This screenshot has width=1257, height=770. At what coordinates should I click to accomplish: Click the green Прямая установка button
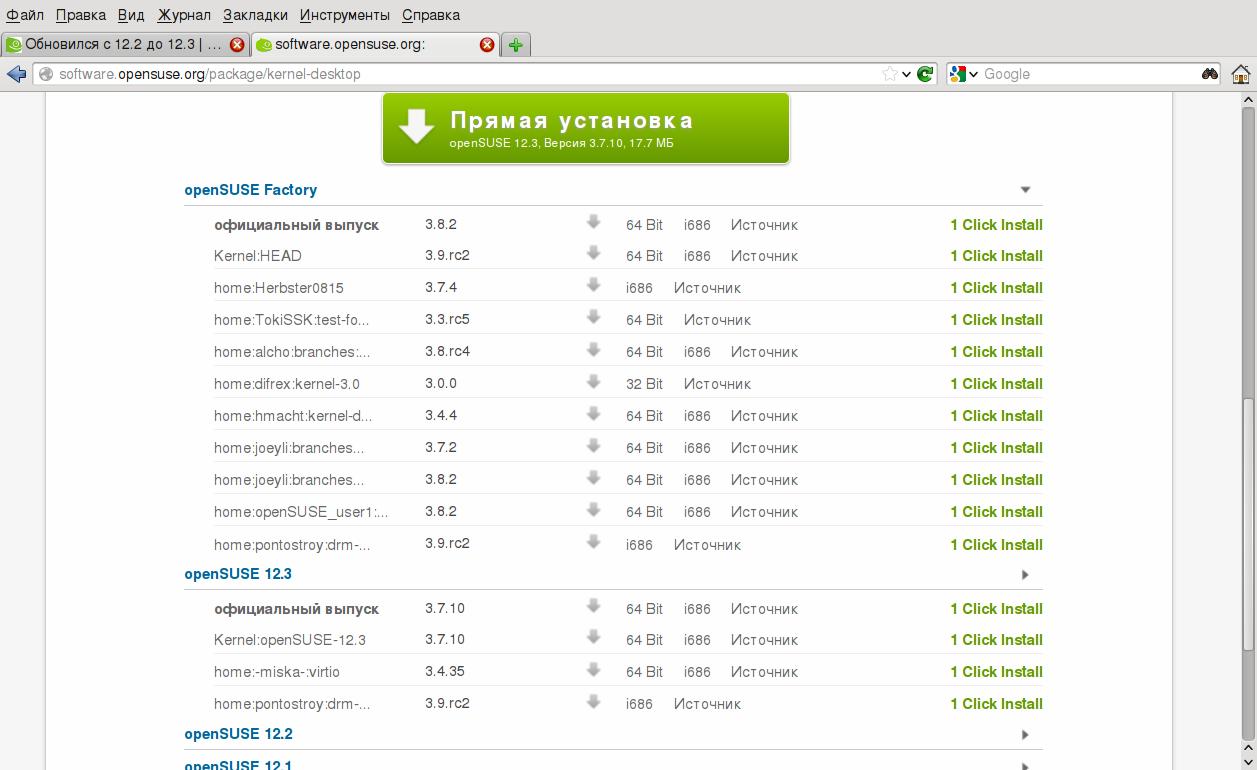tap(586, 129)
